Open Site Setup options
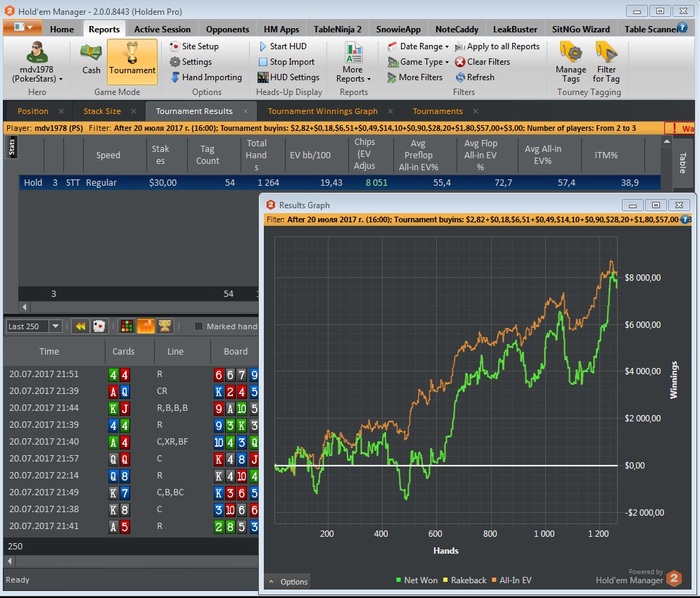Screen dimensions: 700x598 click(195, 46)
